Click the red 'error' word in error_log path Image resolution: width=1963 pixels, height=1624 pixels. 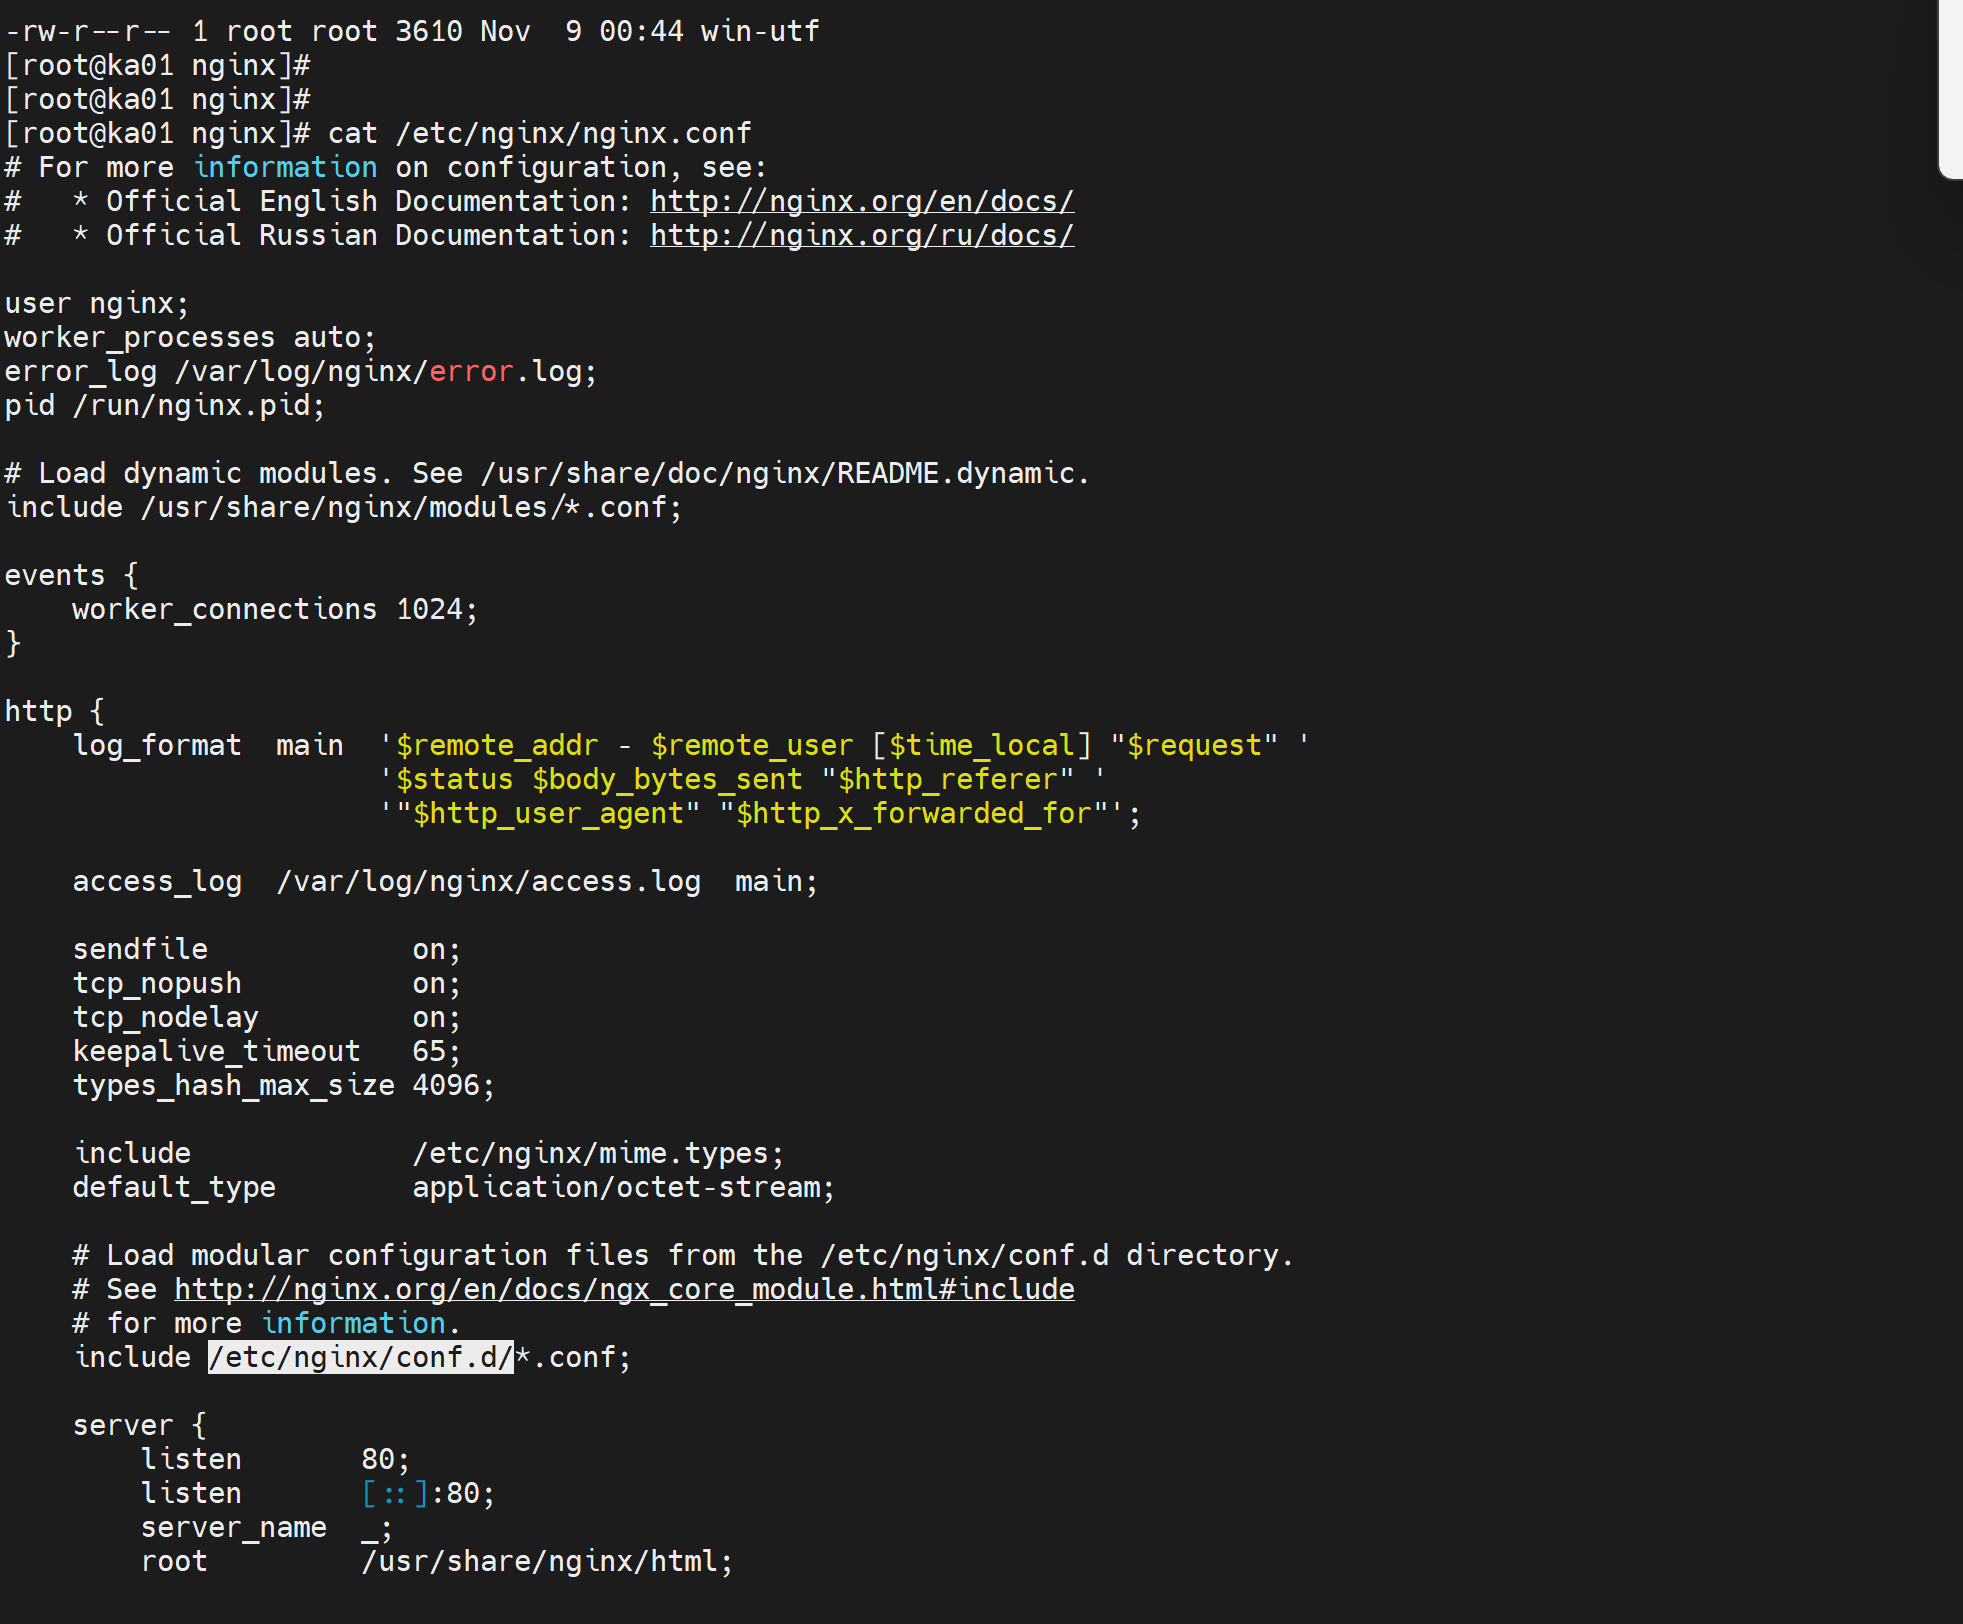click(471, 371)
